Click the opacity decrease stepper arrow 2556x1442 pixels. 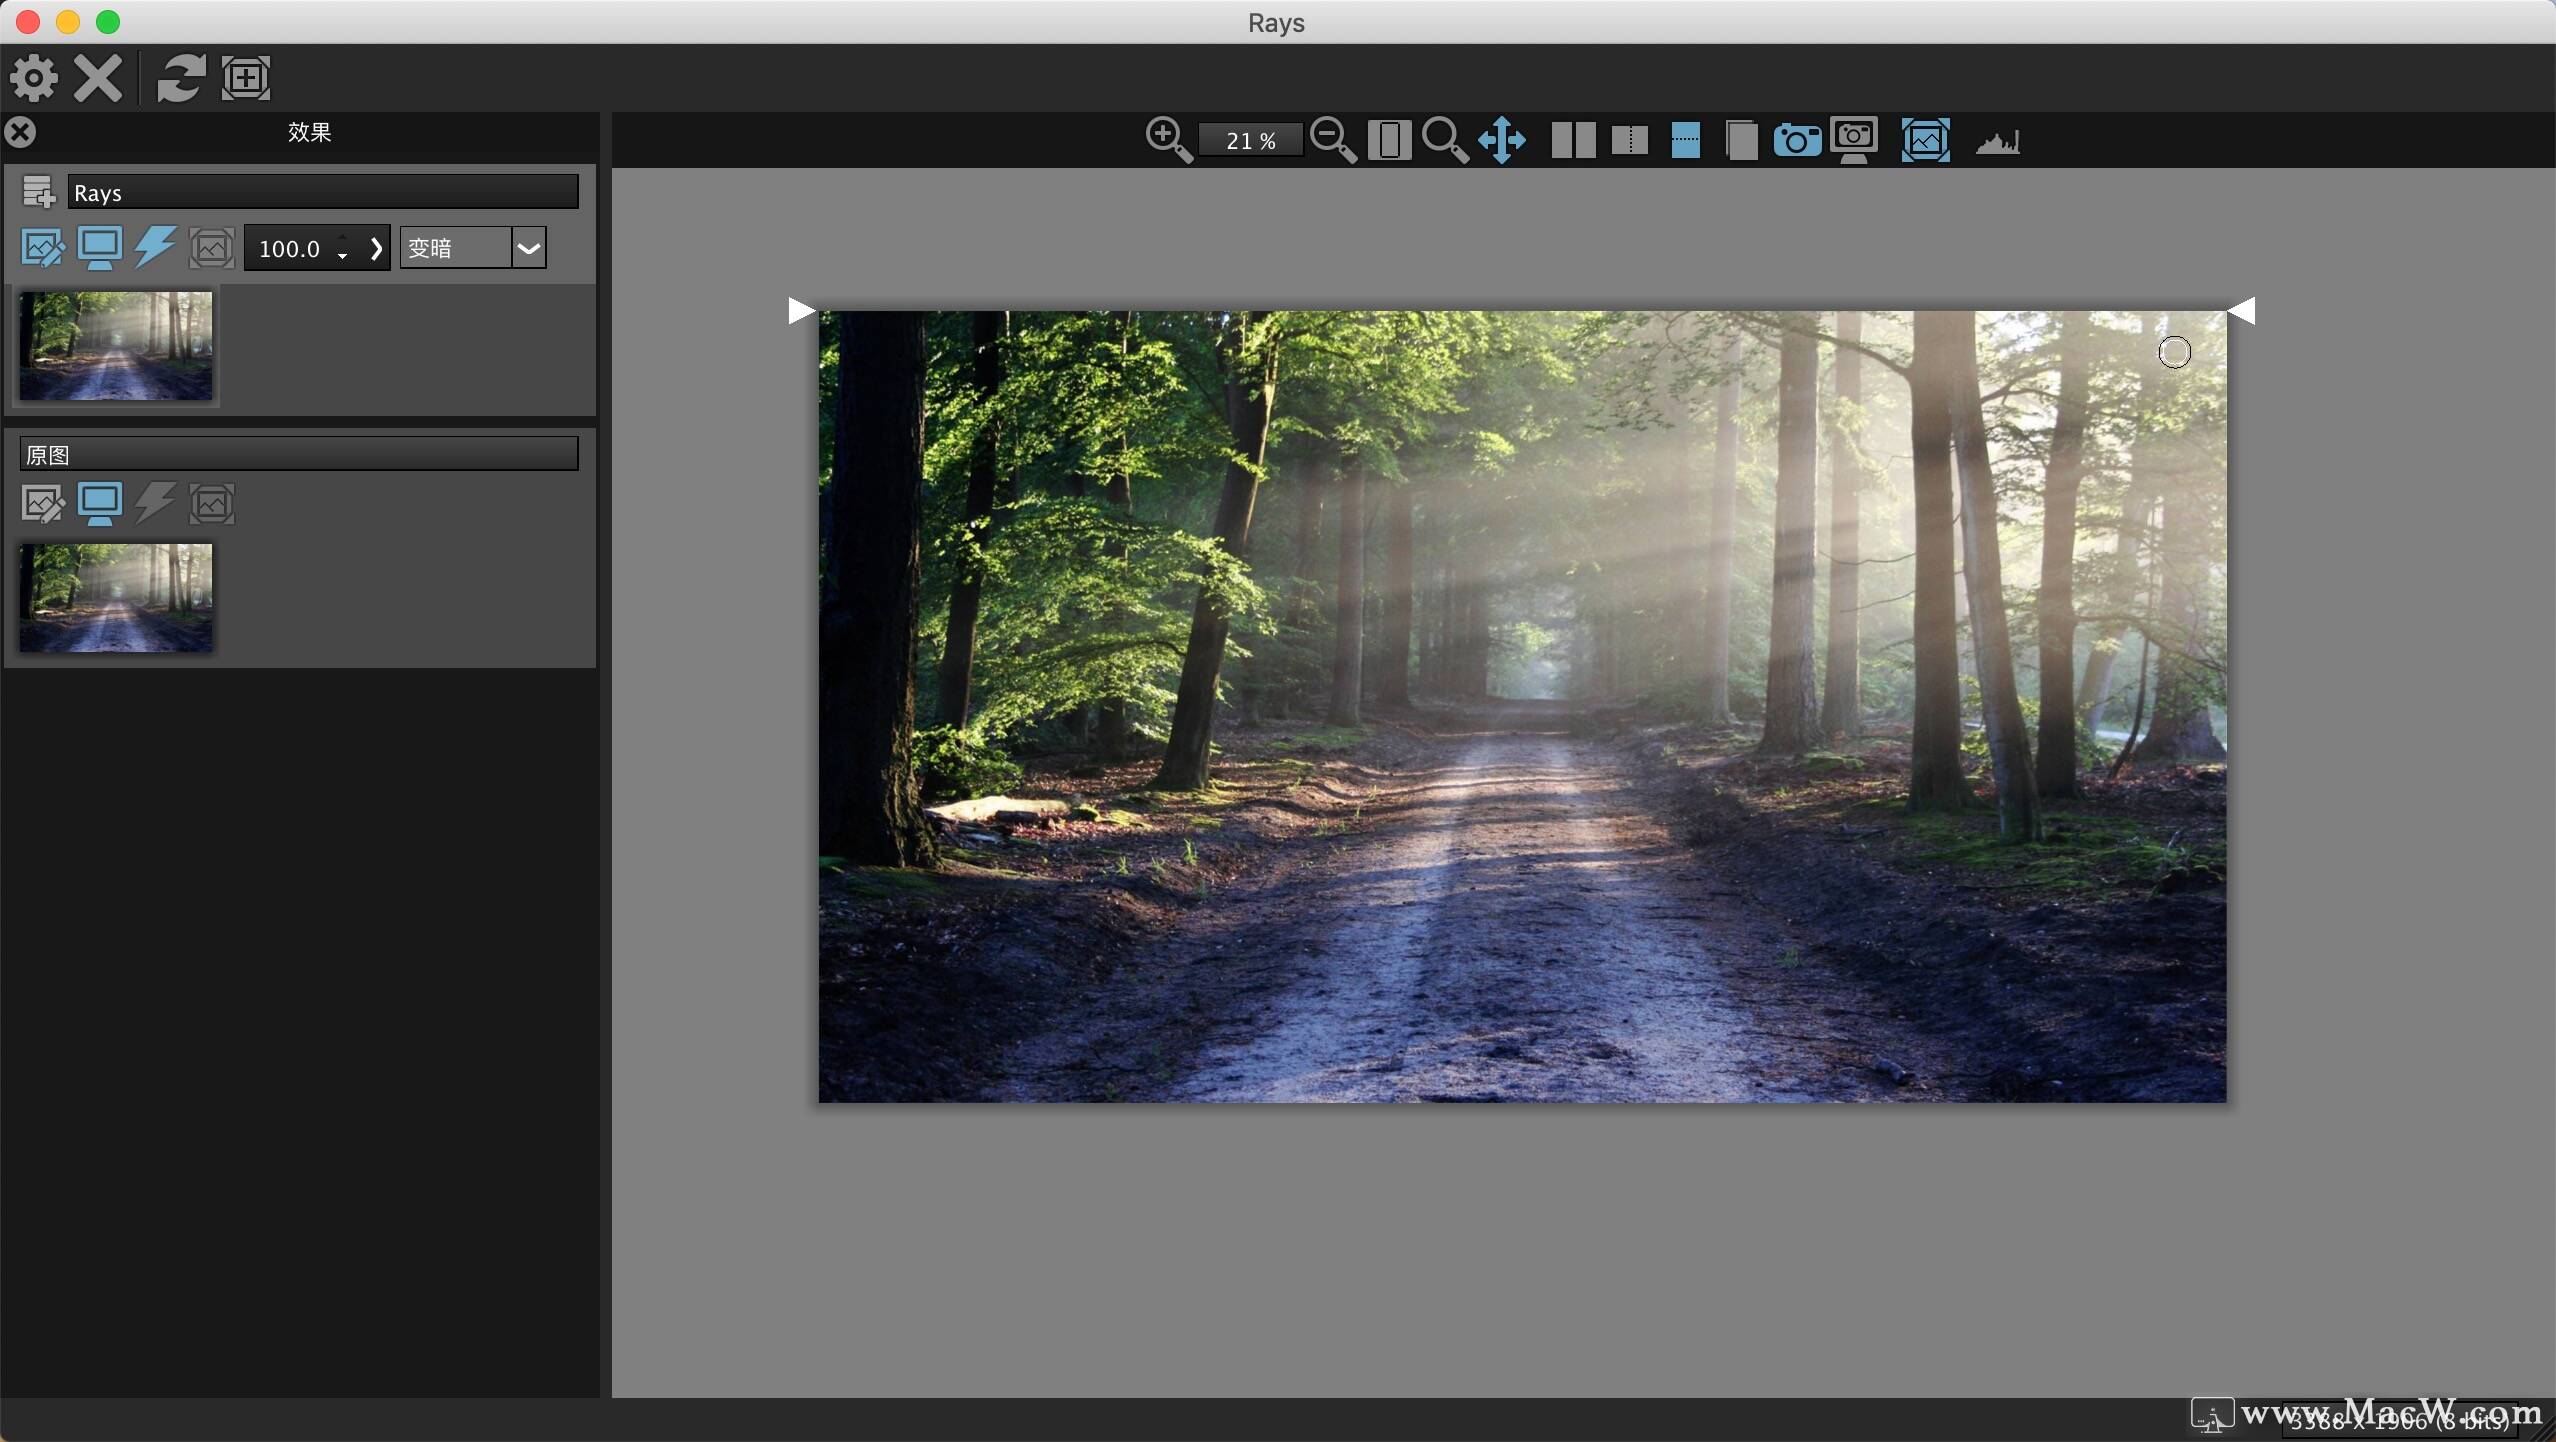point(343,257)
